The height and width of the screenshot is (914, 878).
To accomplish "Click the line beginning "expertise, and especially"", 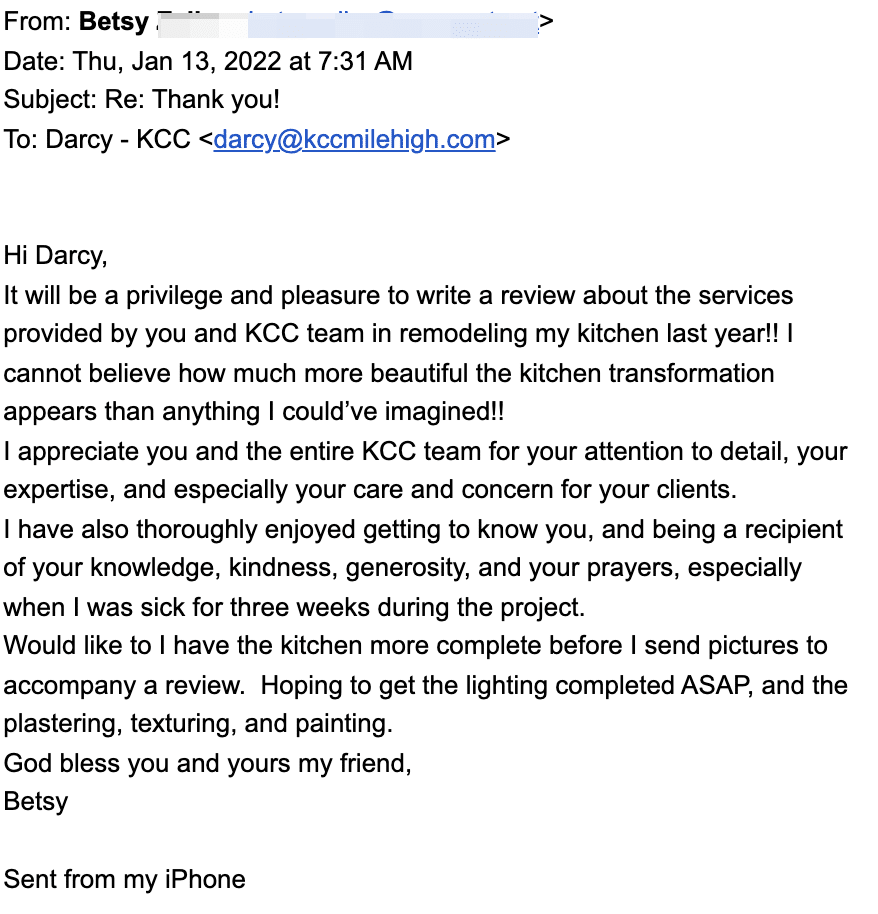I will (370, 490).
